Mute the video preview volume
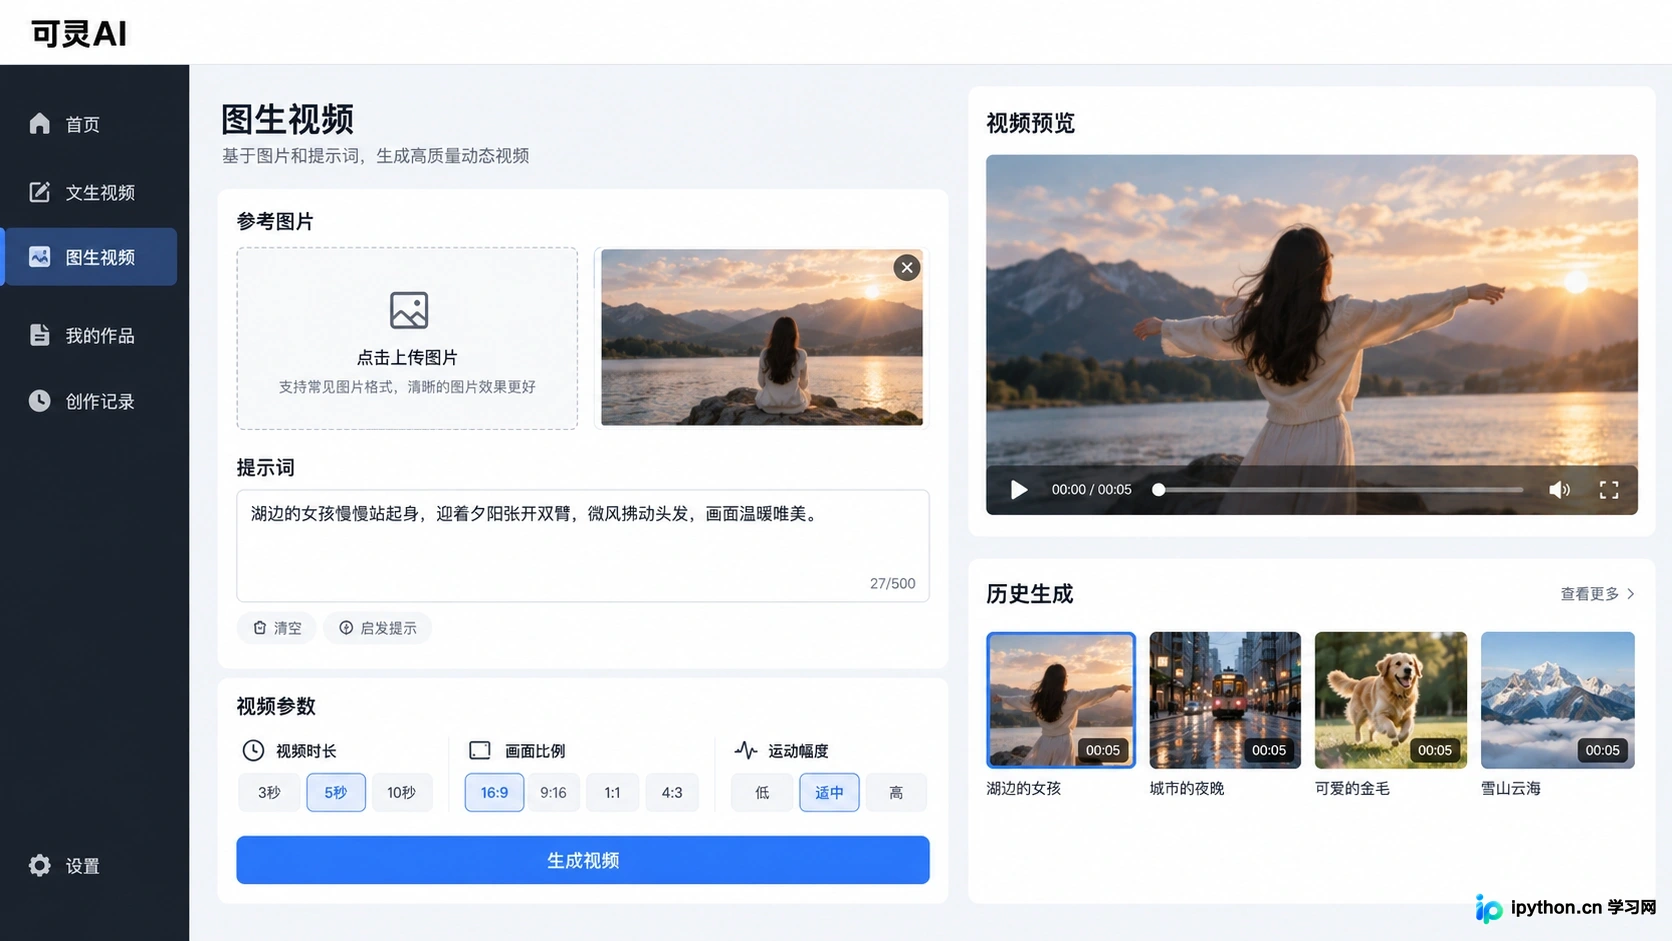The image size is (1672, 941). 1559,490
